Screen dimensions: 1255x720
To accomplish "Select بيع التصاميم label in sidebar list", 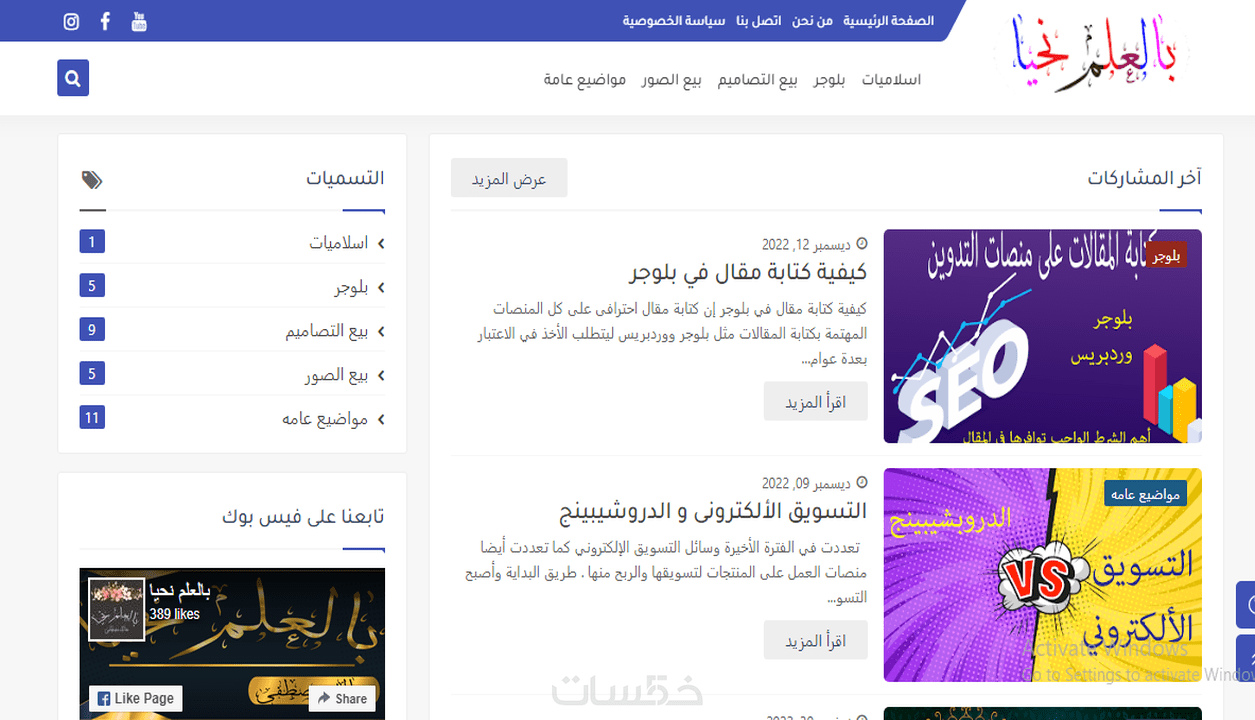I will coord(327,331).
